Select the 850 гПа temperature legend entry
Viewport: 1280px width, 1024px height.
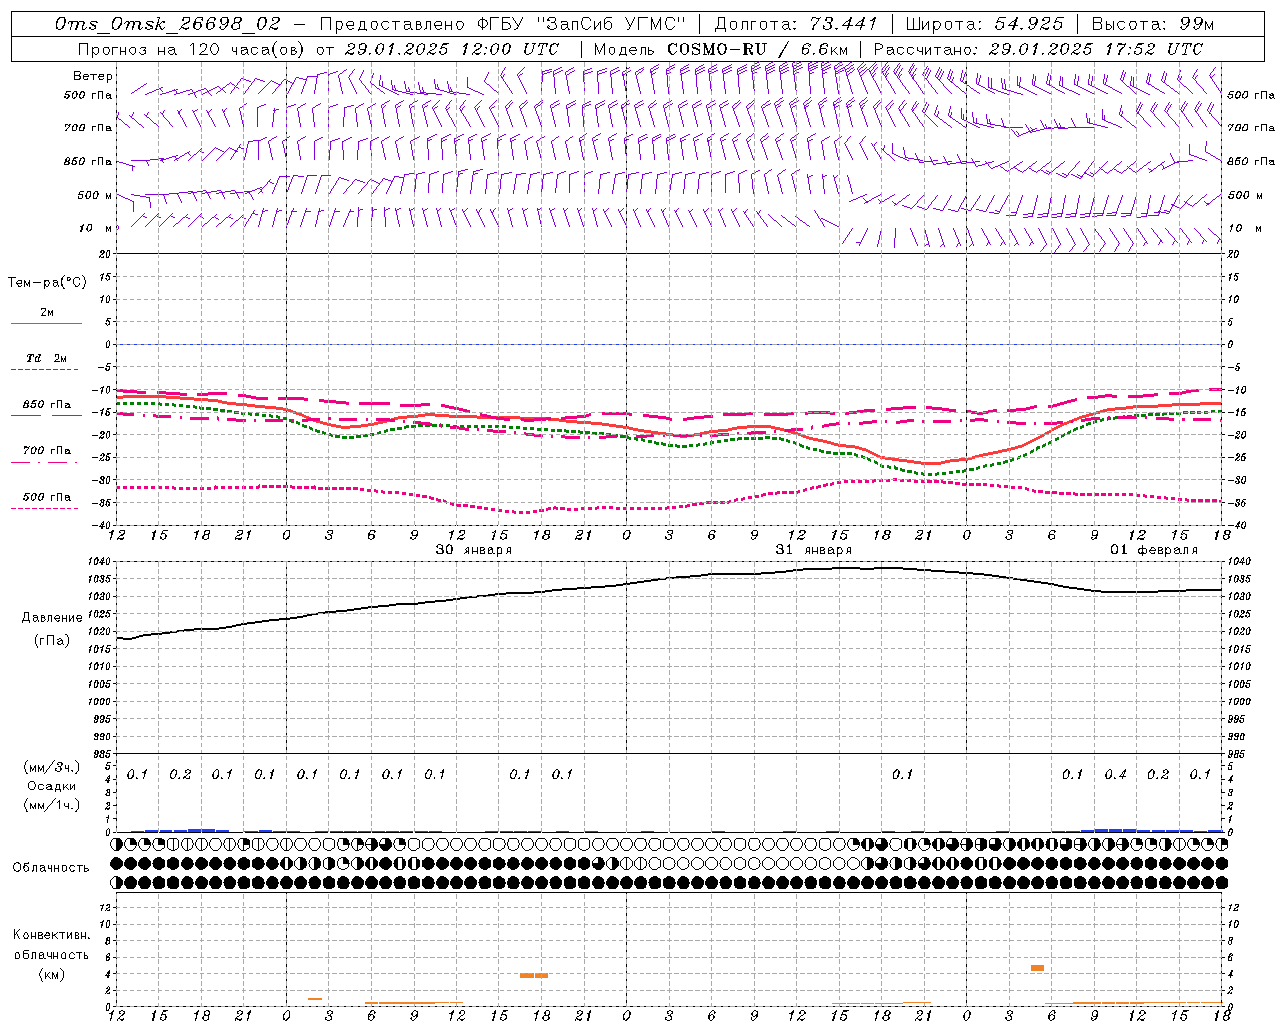pos(47,405)
